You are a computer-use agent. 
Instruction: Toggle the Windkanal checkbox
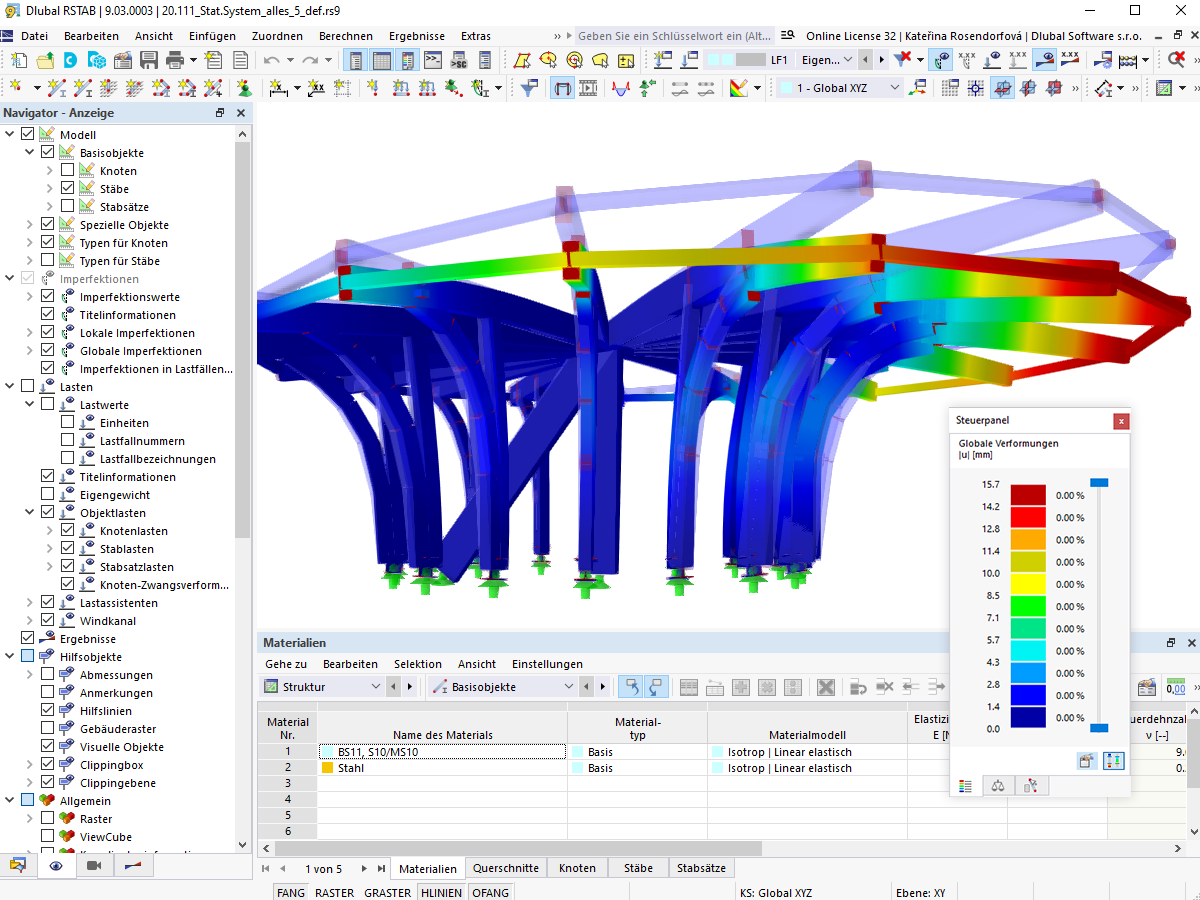pos(47,620)
